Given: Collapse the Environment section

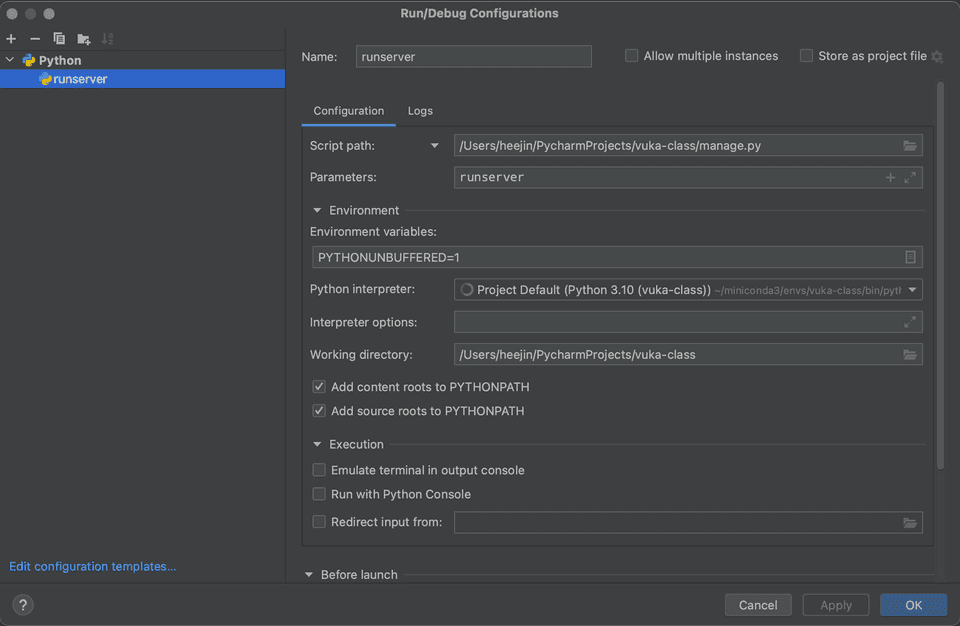Looking at the screenshot, I should pyautogui.click(x=317, y=210).
